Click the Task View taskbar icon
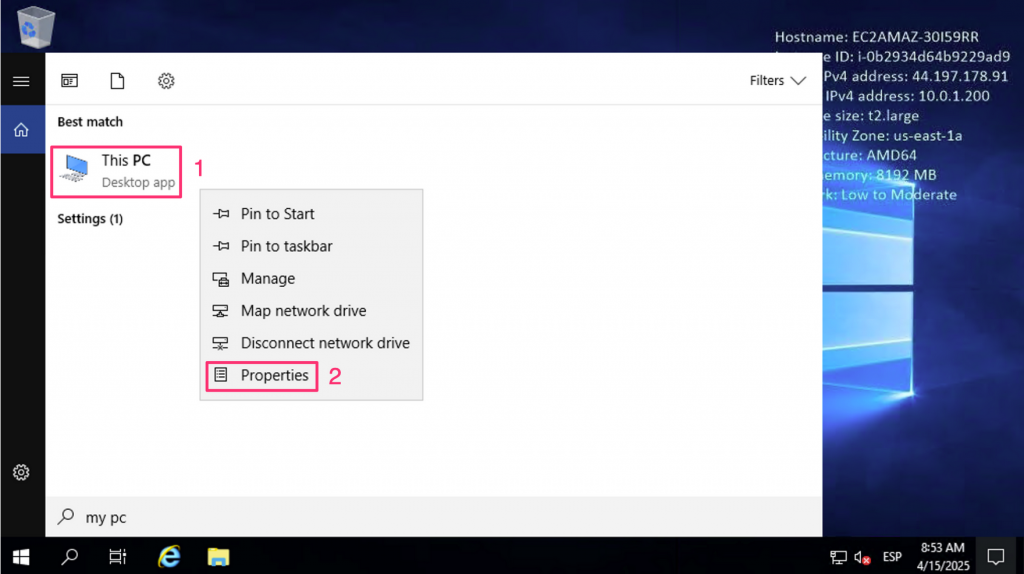The width and height of the screenshot is (1024, 574). coord(118,556)
